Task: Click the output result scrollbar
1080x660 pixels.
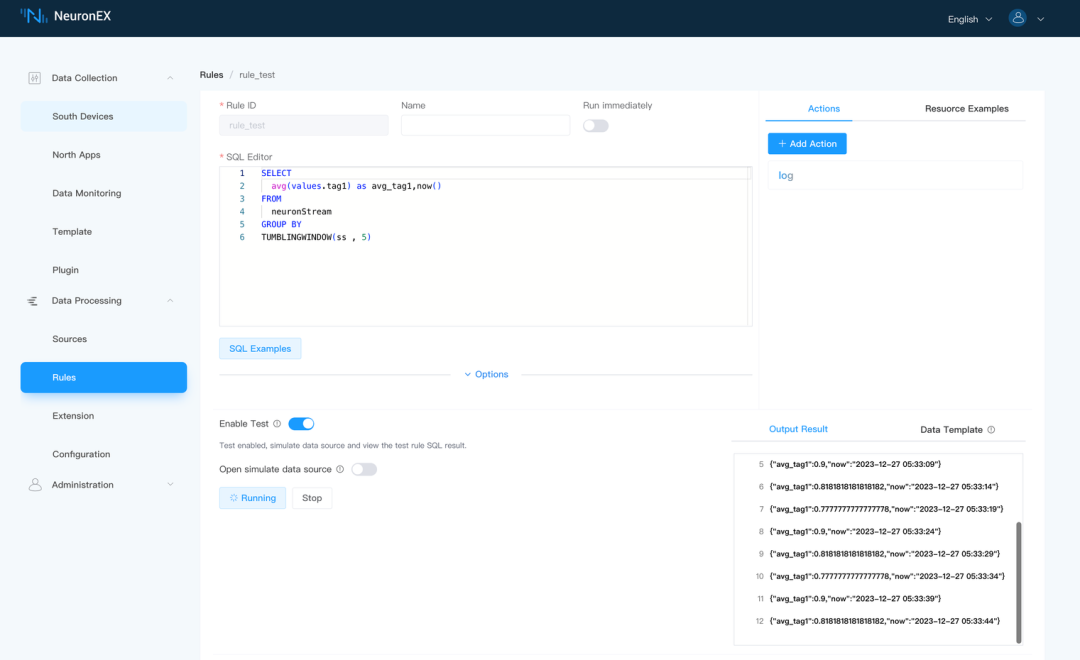Action: pyautogui.click(x=1018, y=582)
